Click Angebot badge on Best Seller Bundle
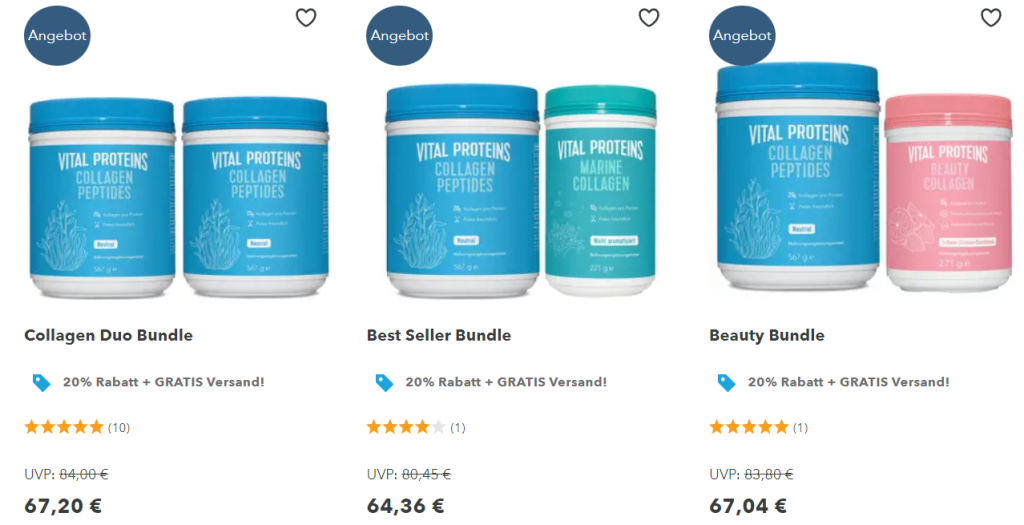1024x525 pixels. pyautogui.click(x=400, y=35)
